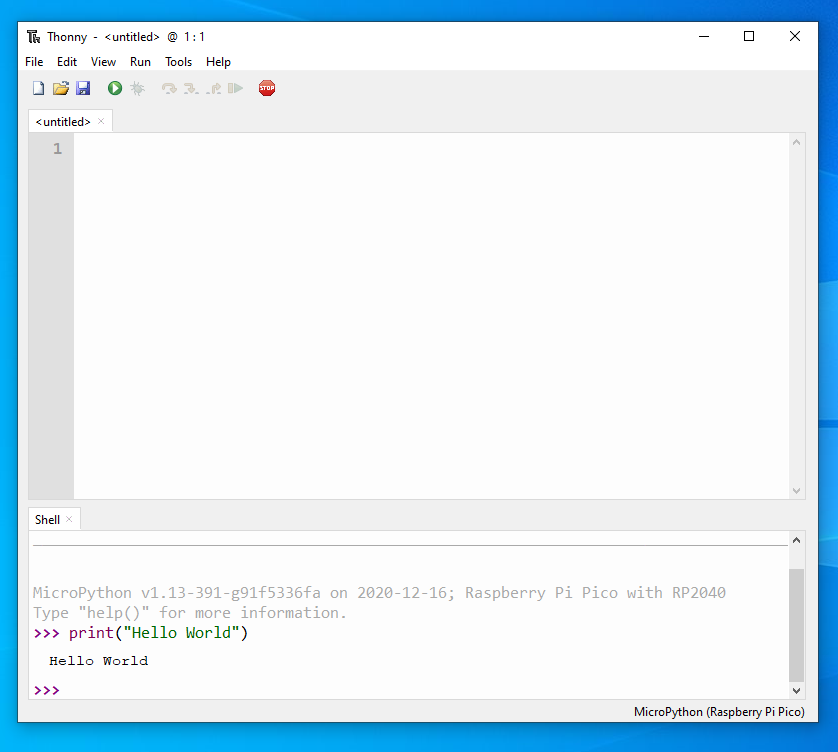The image size is (838, 752).
Task: Click the Shell scrollbar up arrow
Action: click(x=796, y=540)
